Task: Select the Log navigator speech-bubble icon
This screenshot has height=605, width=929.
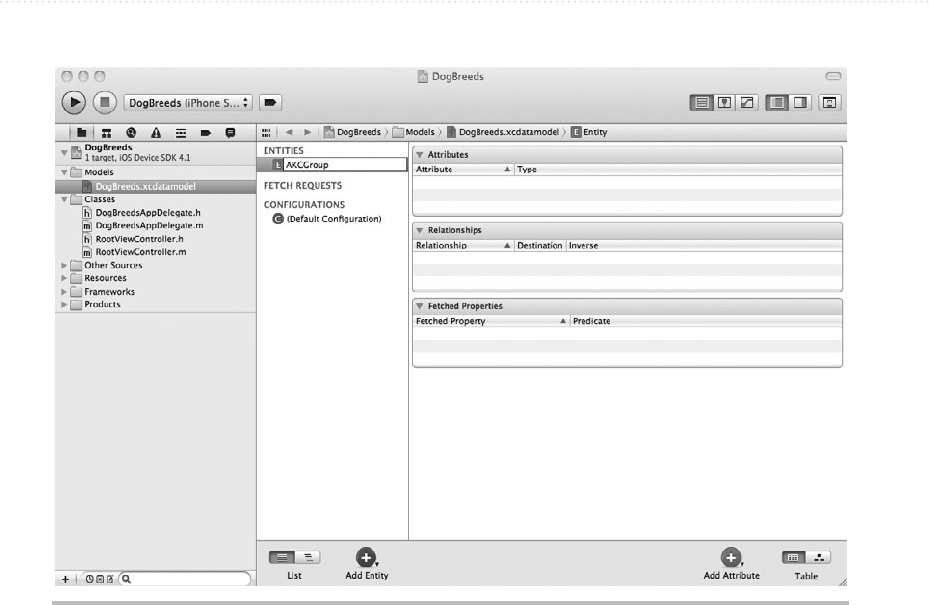Action: (x=230, y=133)
